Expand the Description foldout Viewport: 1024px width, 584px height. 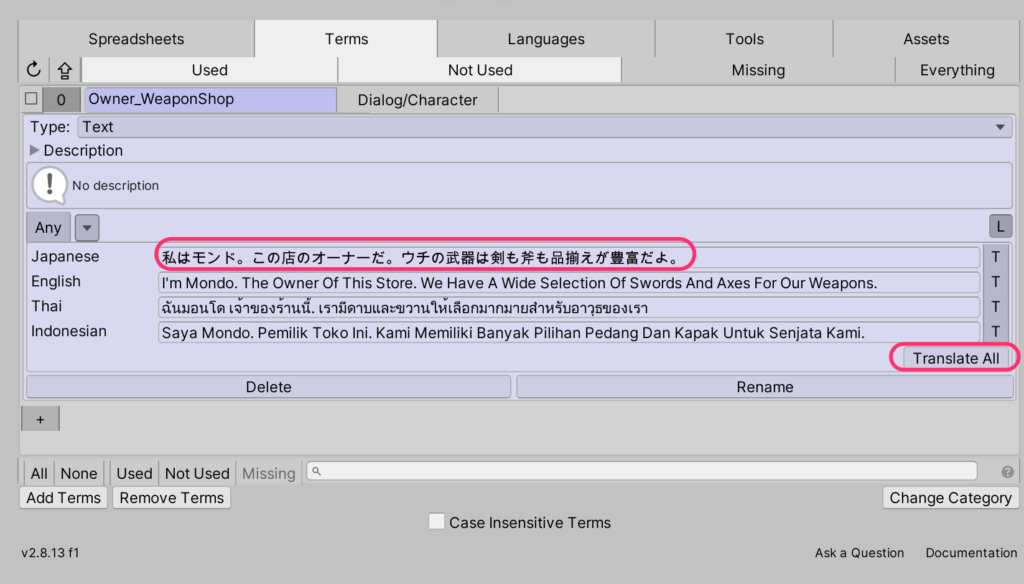pos(37,151)
